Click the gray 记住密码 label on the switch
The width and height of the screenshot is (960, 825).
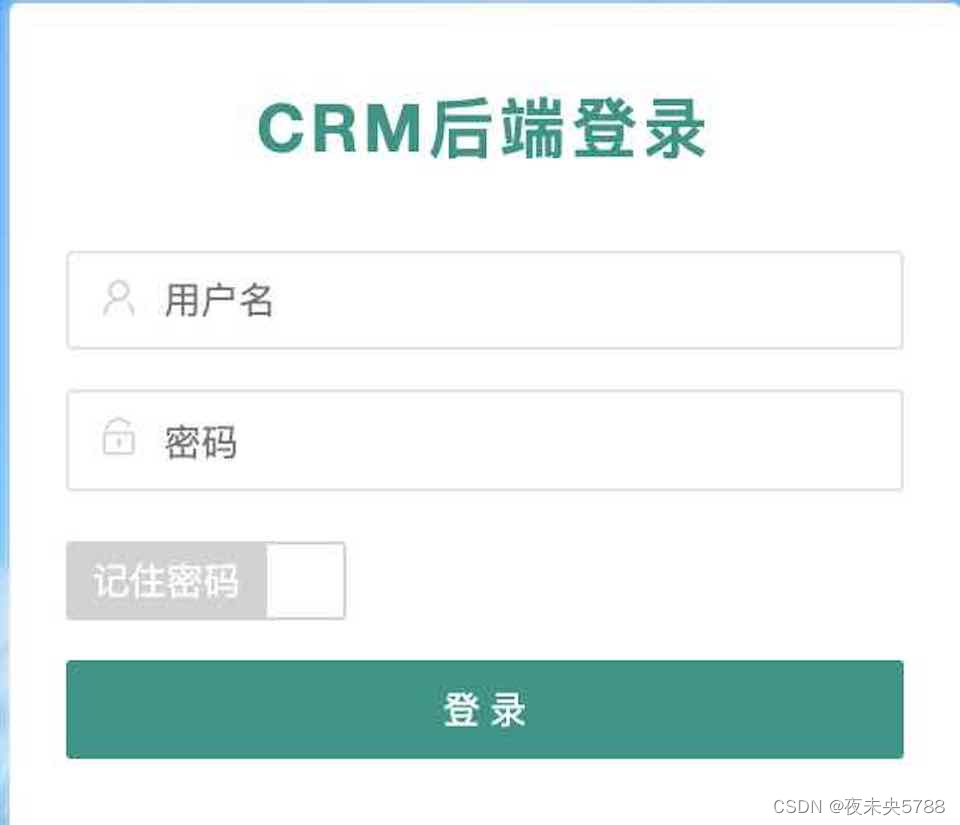166,580
